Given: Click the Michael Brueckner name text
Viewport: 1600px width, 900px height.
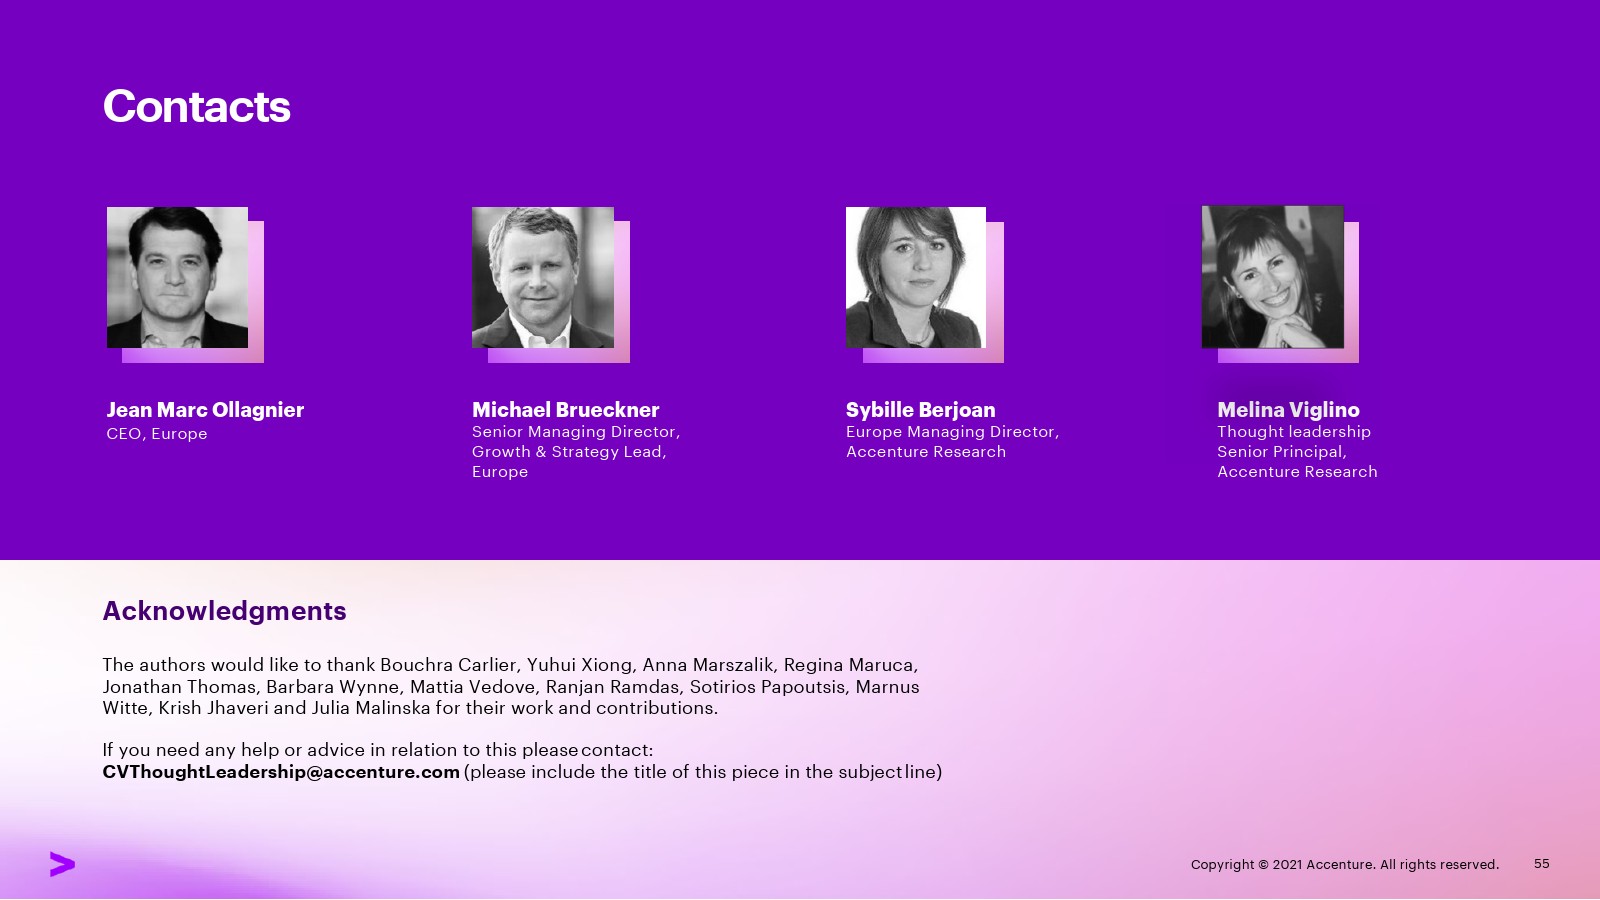Looking at the screenshot, I should click(565, 410).
